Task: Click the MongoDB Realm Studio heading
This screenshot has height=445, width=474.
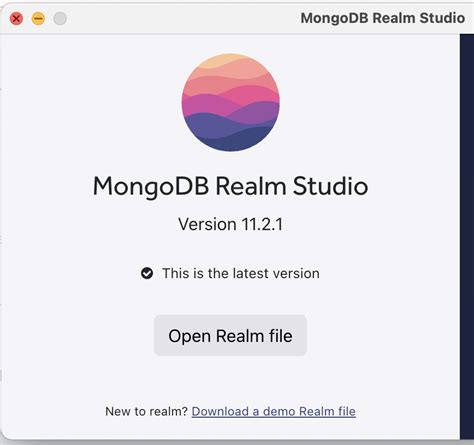Action: point(230,186)
